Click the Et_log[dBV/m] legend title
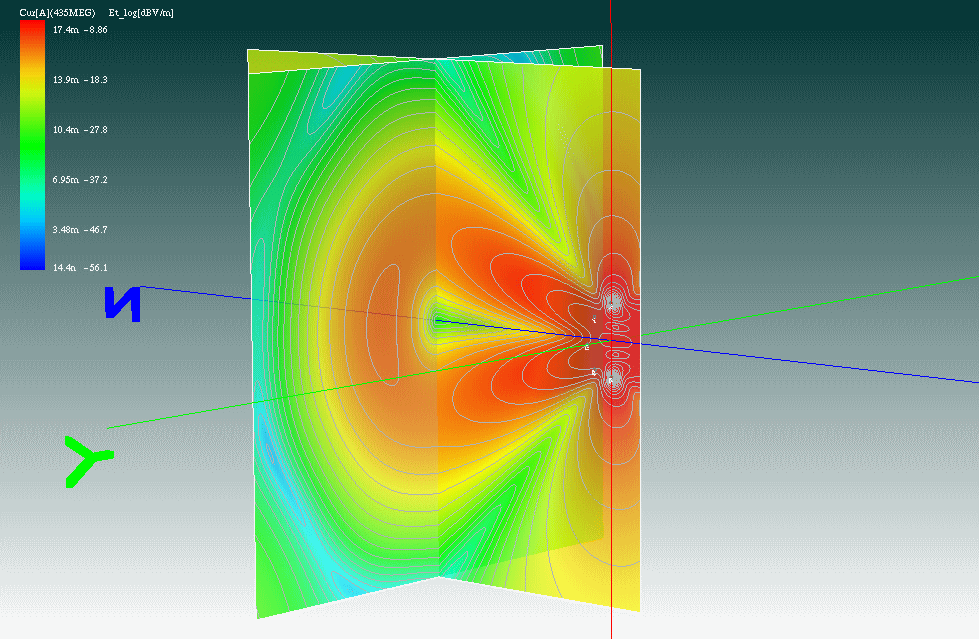Image resolution: width=979 pixels, height=639 pixels. (143, 13)
